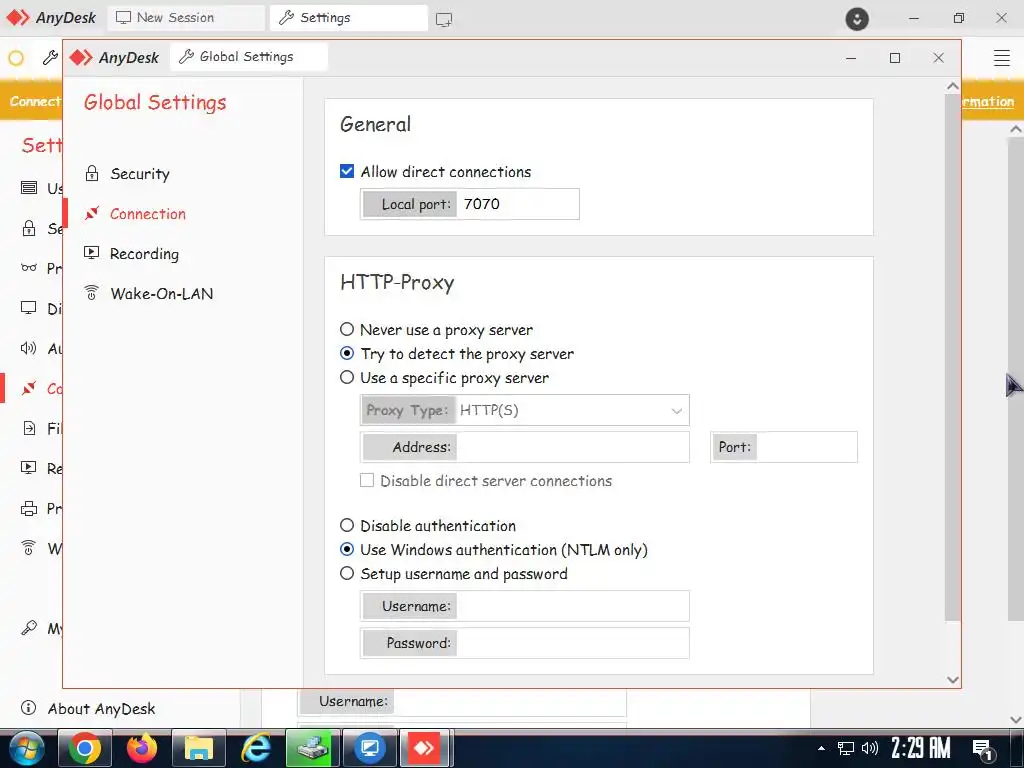
Task: Select Try to detect the proxy server
Action: [347, 353]
